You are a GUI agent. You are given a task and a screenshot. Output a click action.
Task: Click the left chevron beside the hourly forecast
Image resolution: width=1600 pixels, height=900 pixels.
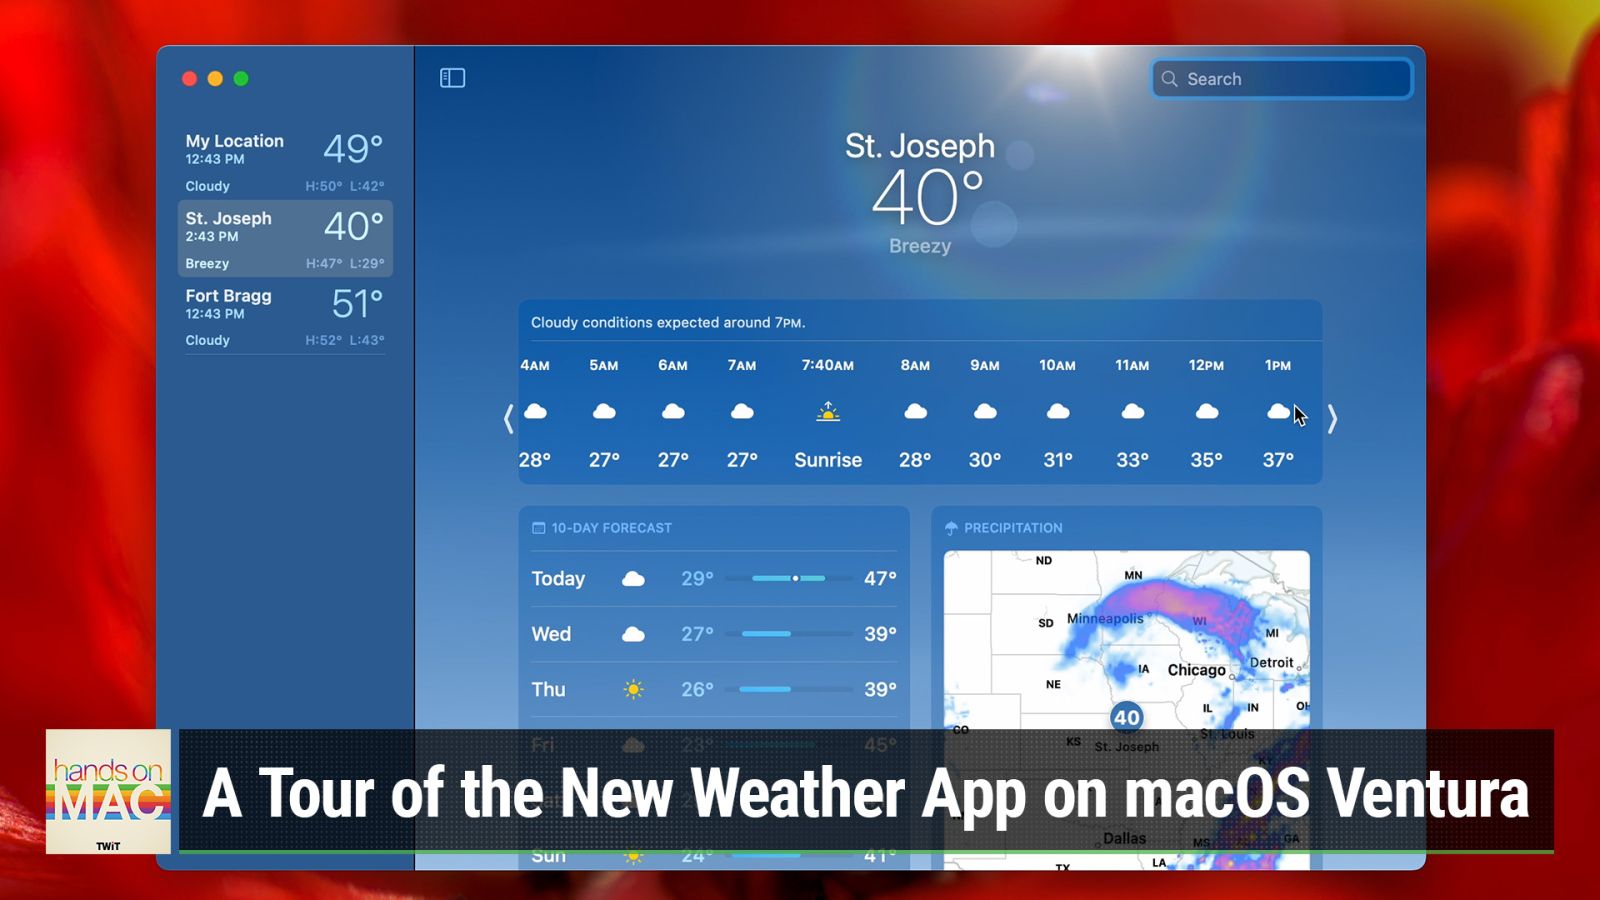(x=507, y=418)
